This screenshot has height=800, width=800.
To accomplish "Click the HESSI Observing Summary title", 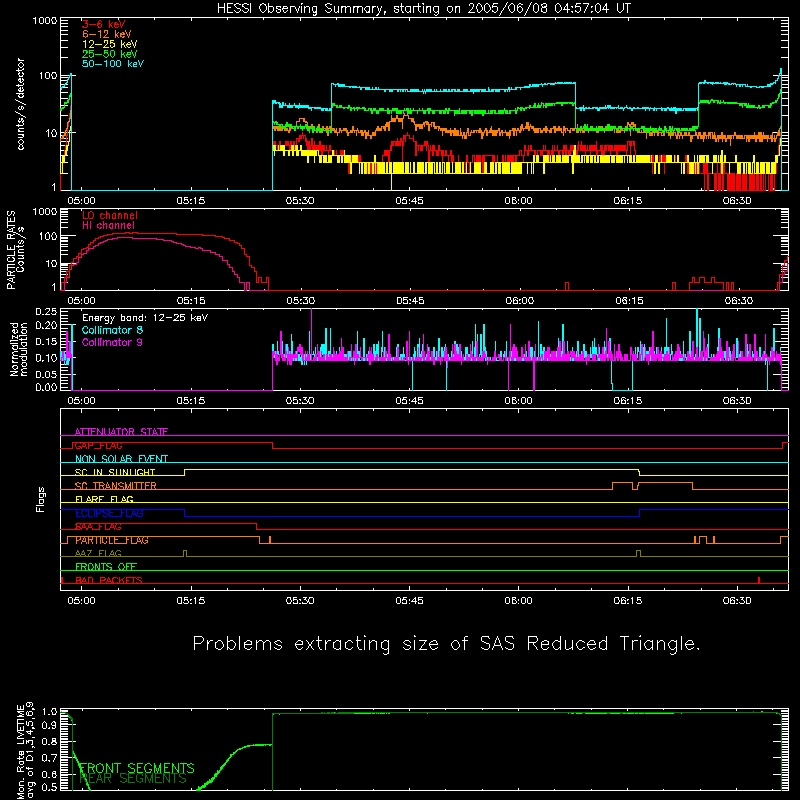I will point(423,9).
